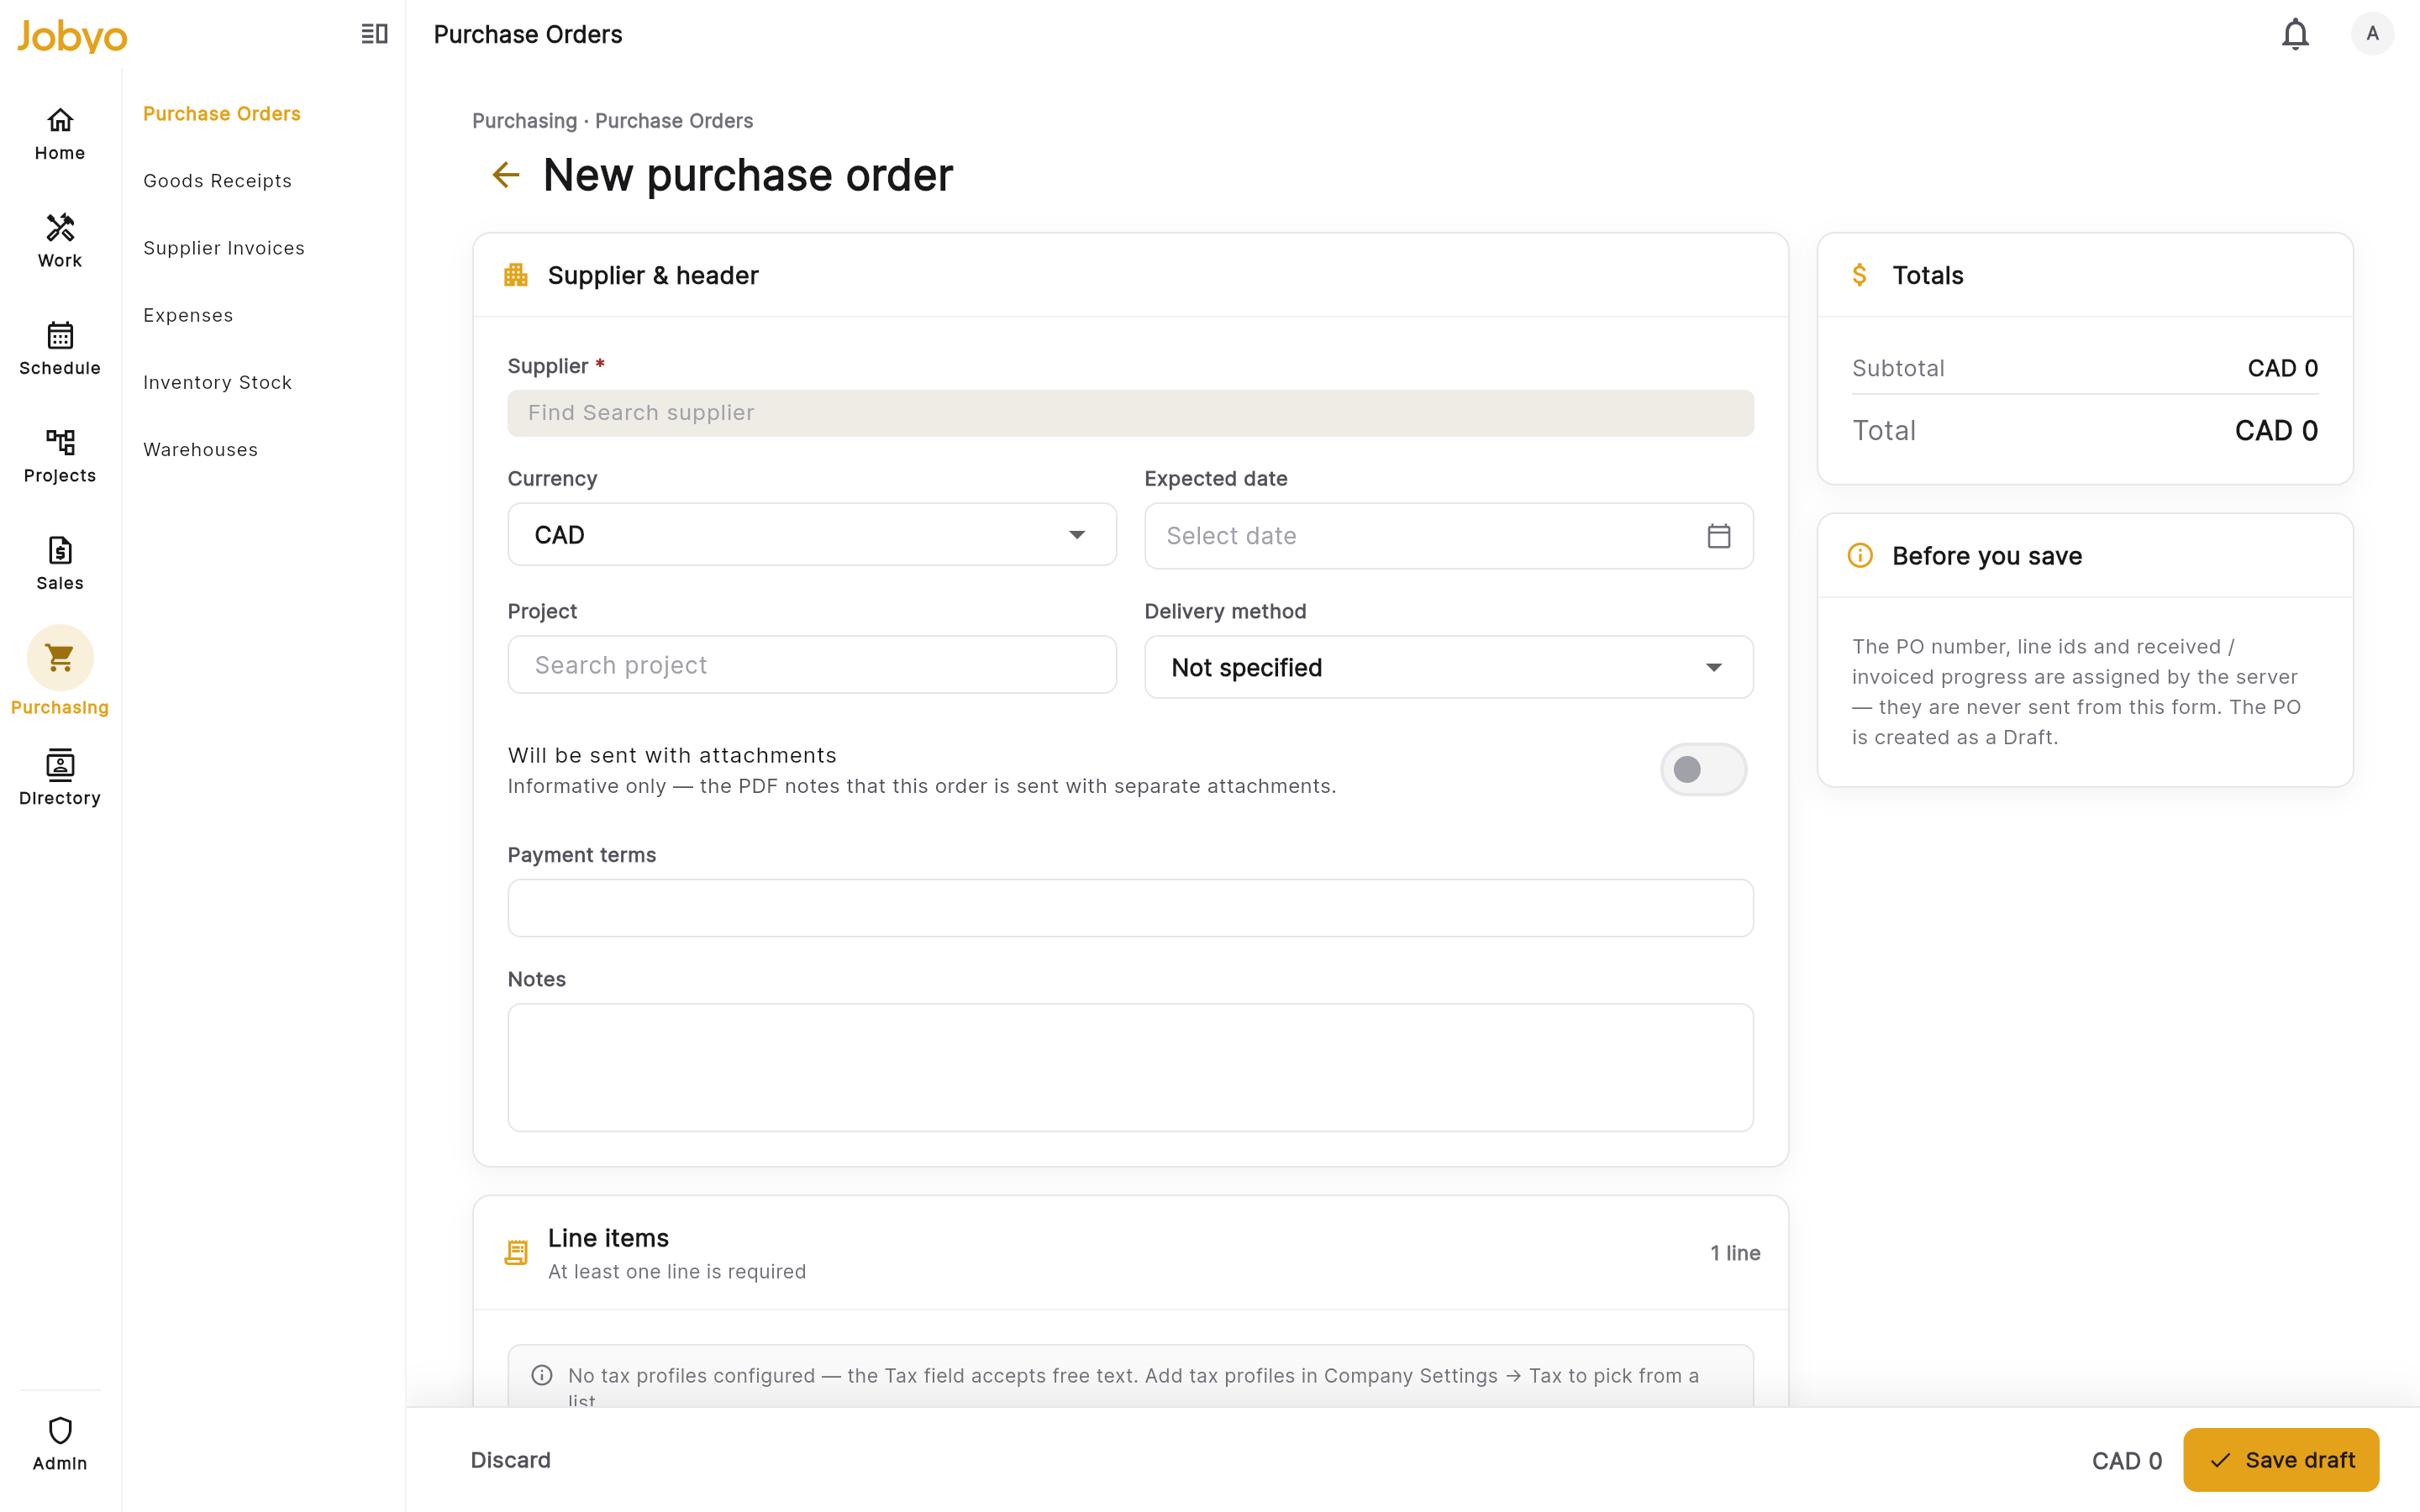Open user avatar A menu
Viewport: 2420px width, 1512px height.
tap(2372, 34)
